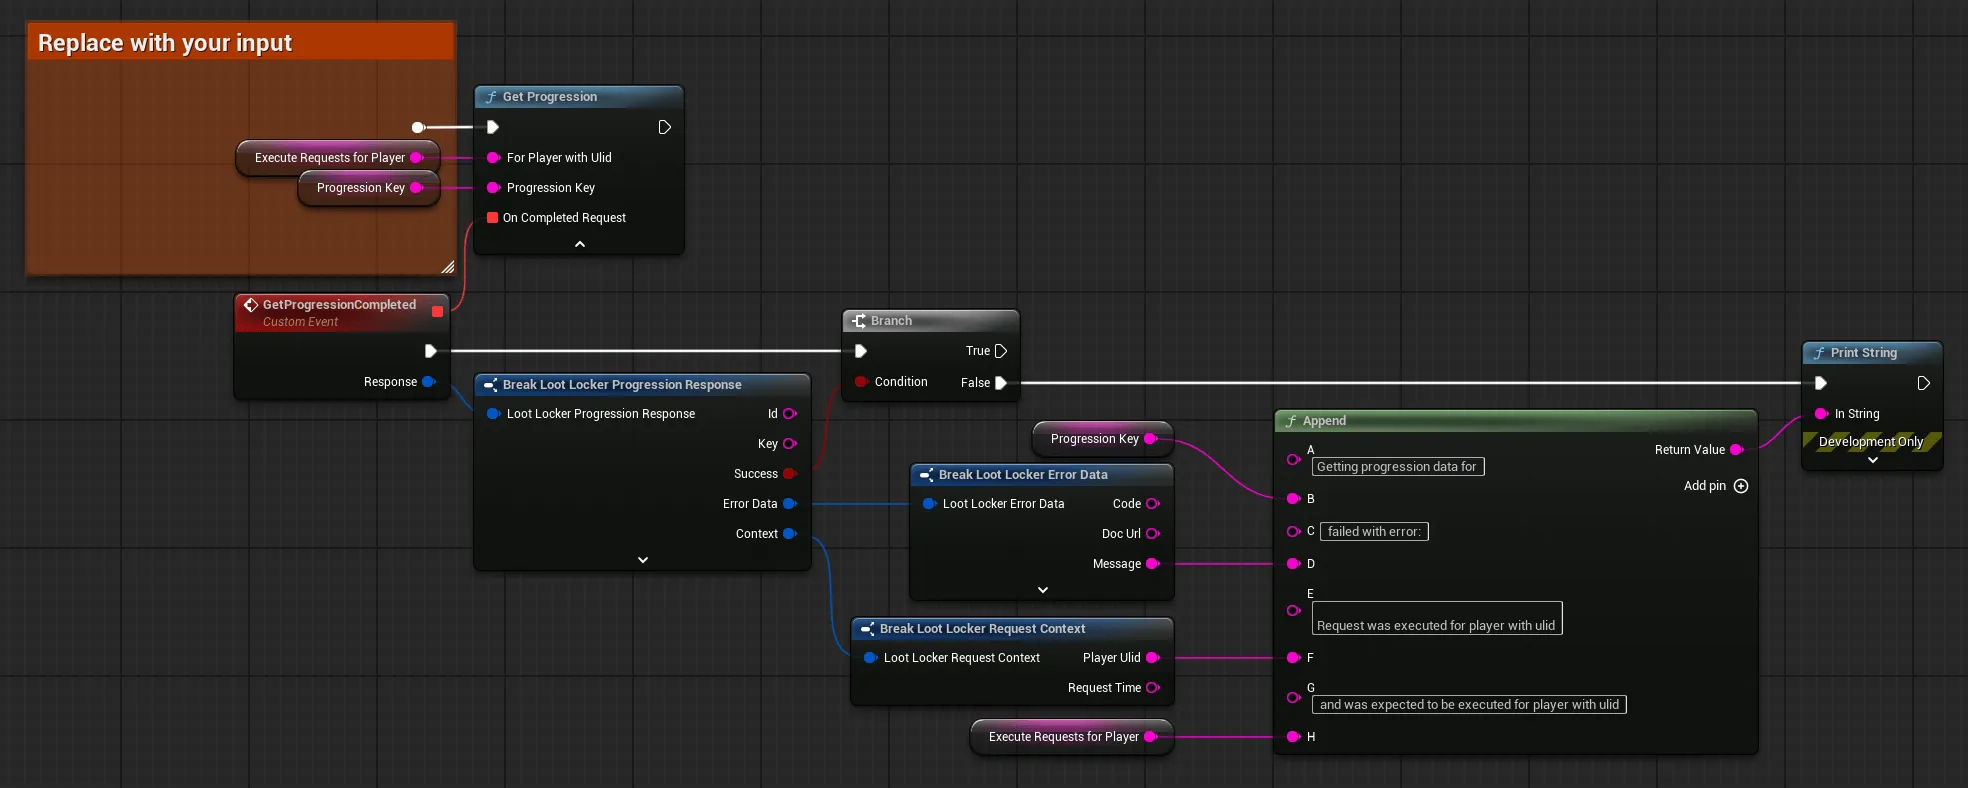
Task: Click the Doc Url output pin
Action: coord(1153,534)
